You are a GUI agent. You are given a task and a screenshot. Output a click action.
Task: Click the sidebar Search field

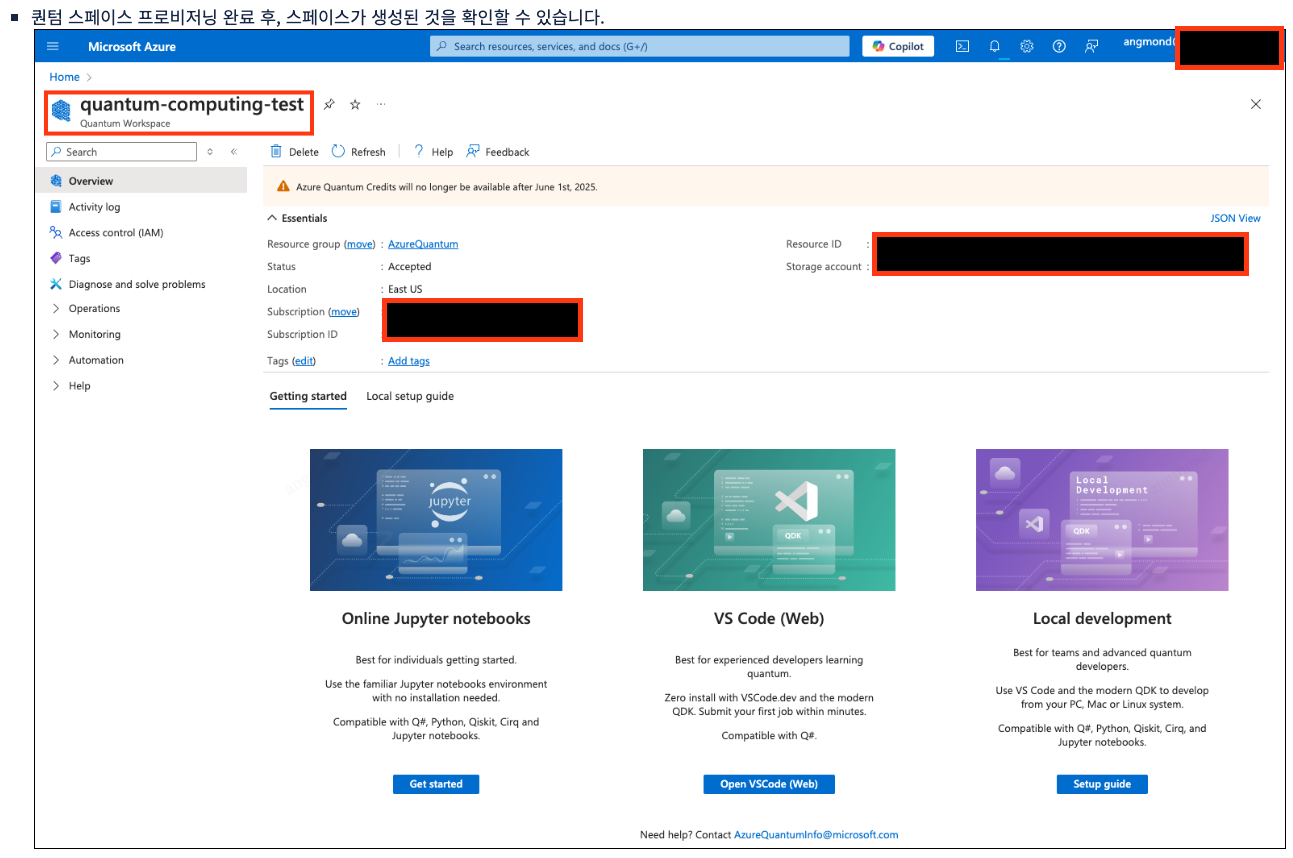coord(122,152)
